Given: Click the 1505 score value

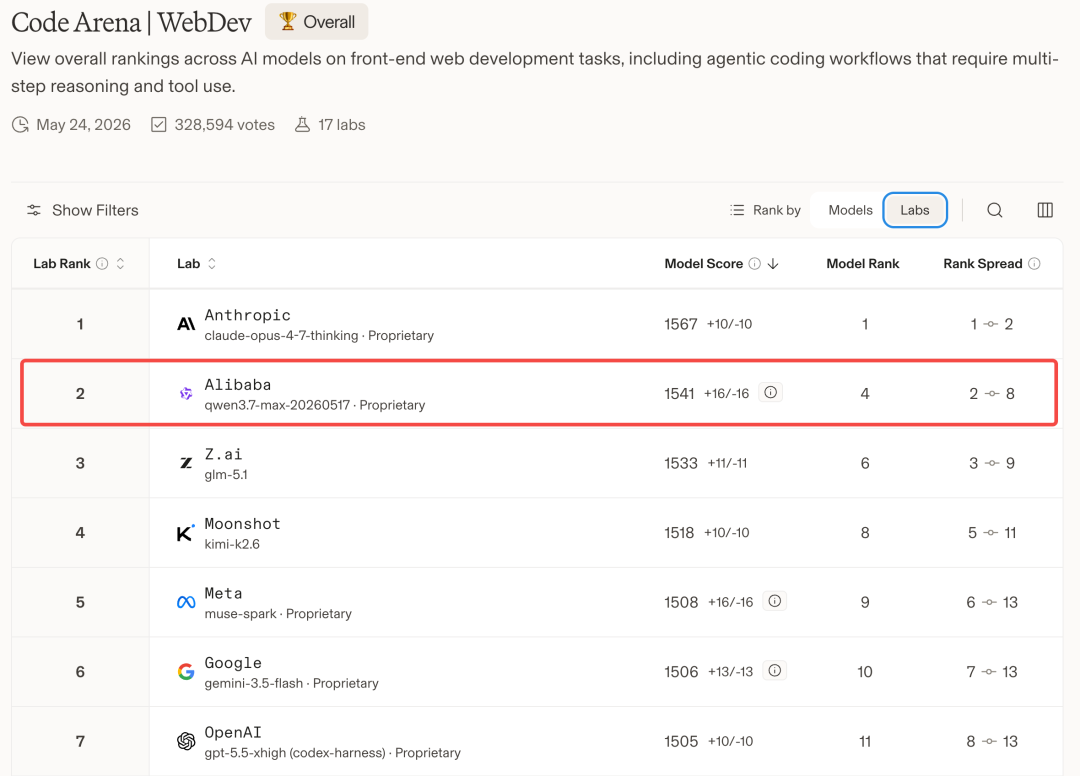Looking at the screenshot, I should tap(681, 742).
